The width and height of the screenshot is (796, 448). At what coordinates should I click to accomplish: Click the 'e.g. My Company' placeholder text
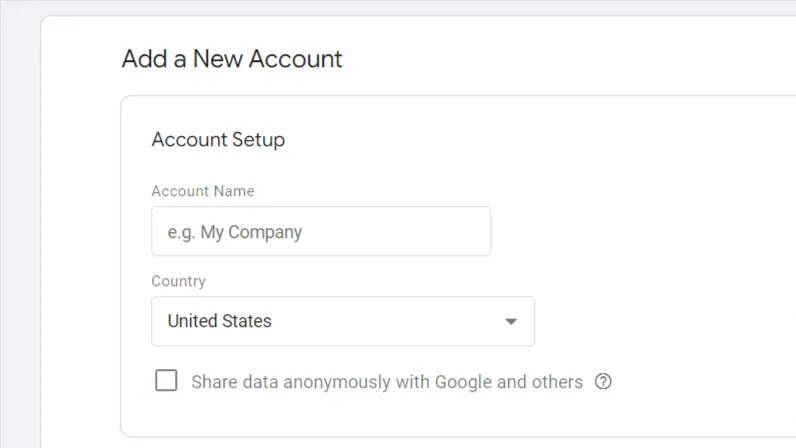point(235,232)
